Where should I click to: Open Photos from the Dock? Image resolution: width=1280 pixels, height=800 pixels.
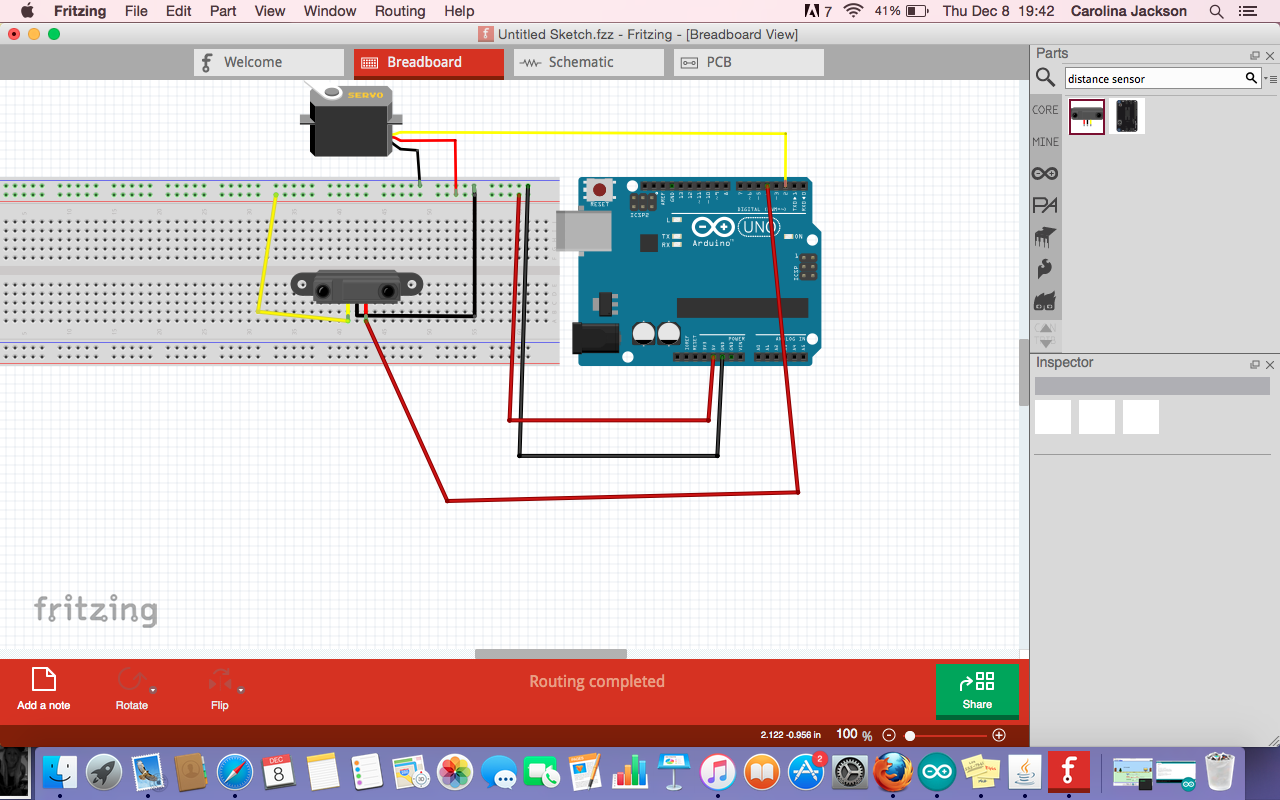pos(454,771)
